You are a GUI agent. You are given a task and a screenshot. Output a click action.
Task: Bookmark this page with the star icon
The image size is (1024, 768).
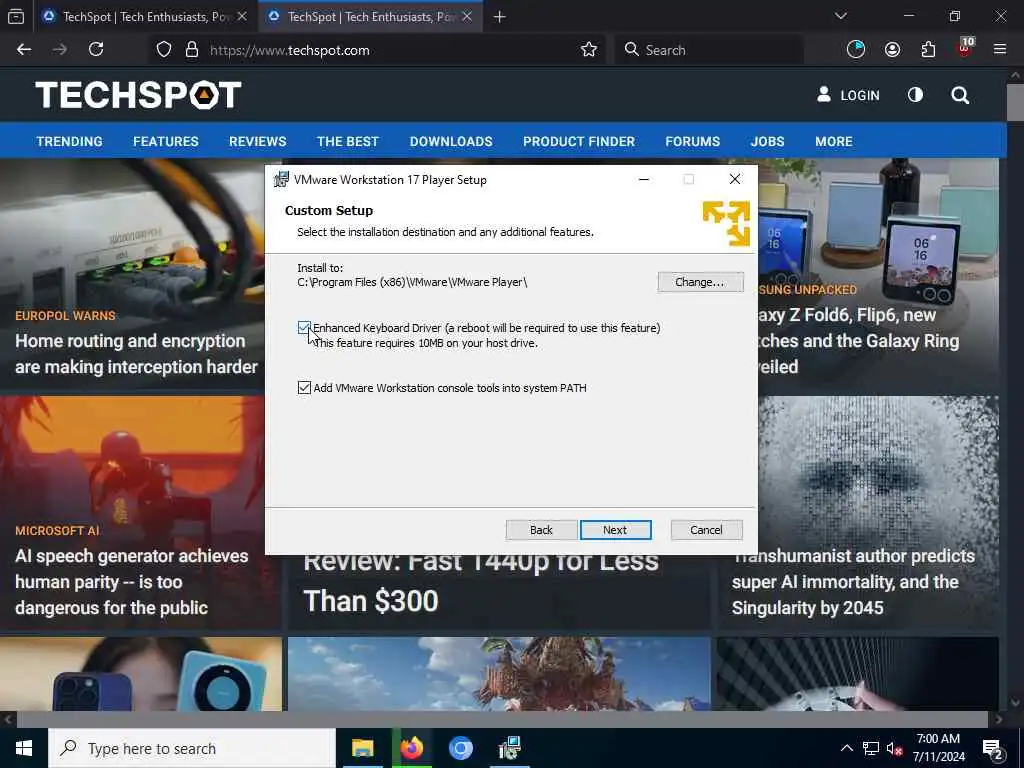588,50
